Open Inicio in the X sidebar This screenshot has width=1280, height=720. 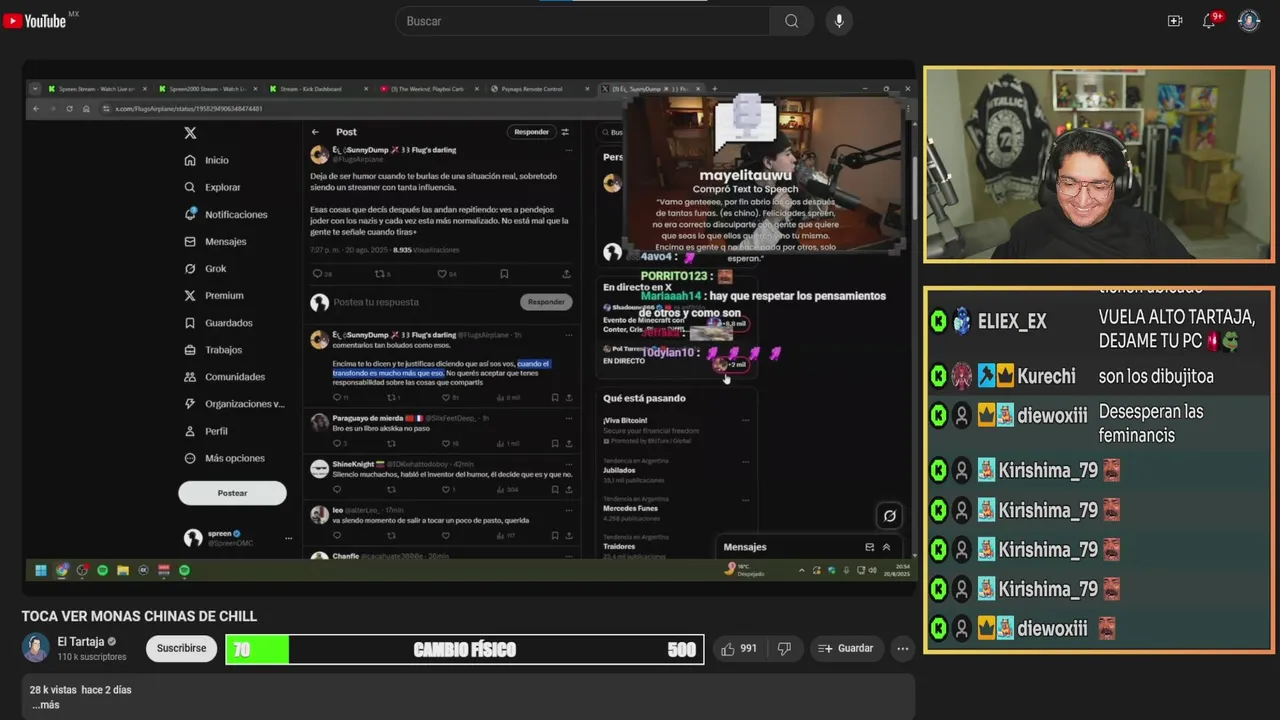pos(206,160)
